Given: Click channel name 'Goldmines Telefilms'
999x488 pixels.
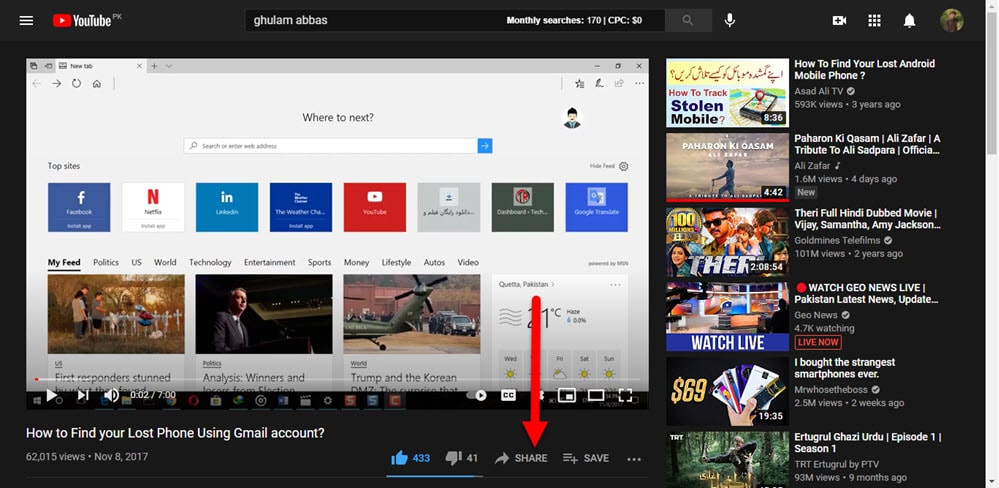Looking at the screenshot, I should tap(837, 240).
